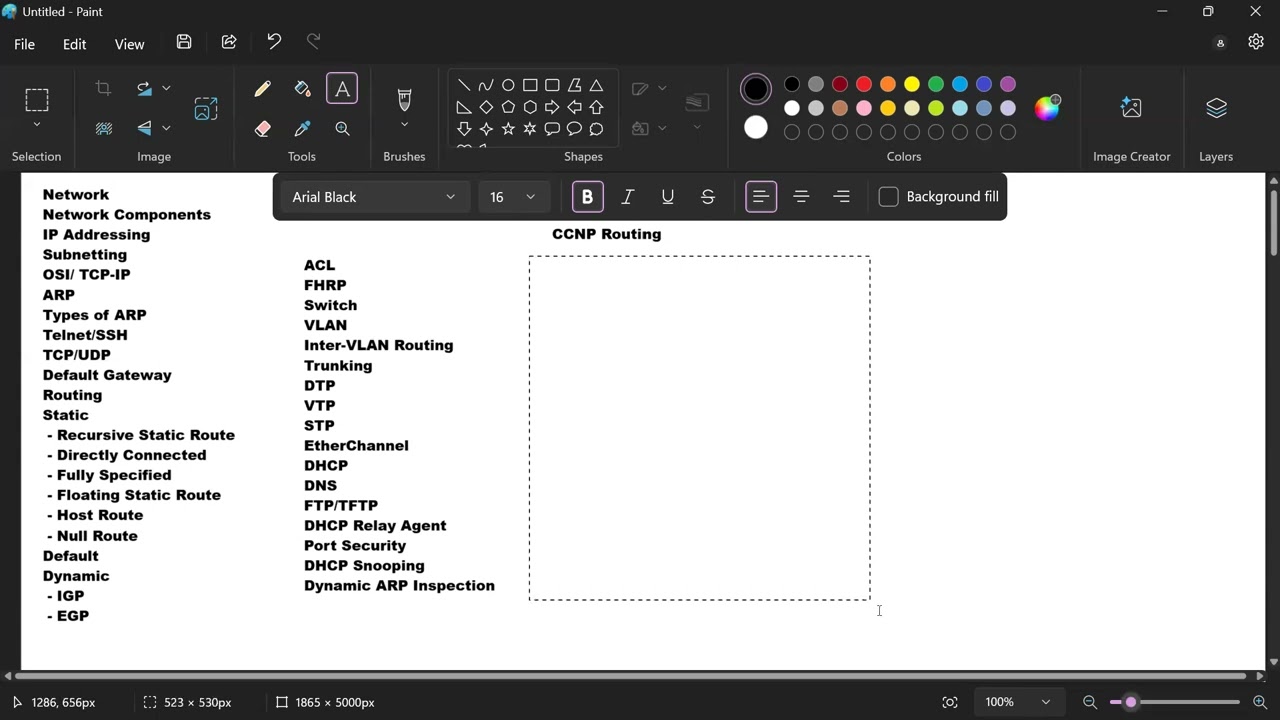Image resolution: width=1280 pixels, height=720 pixels.
Task: Select the Rectangle shape
Action: tap(530, 85)
